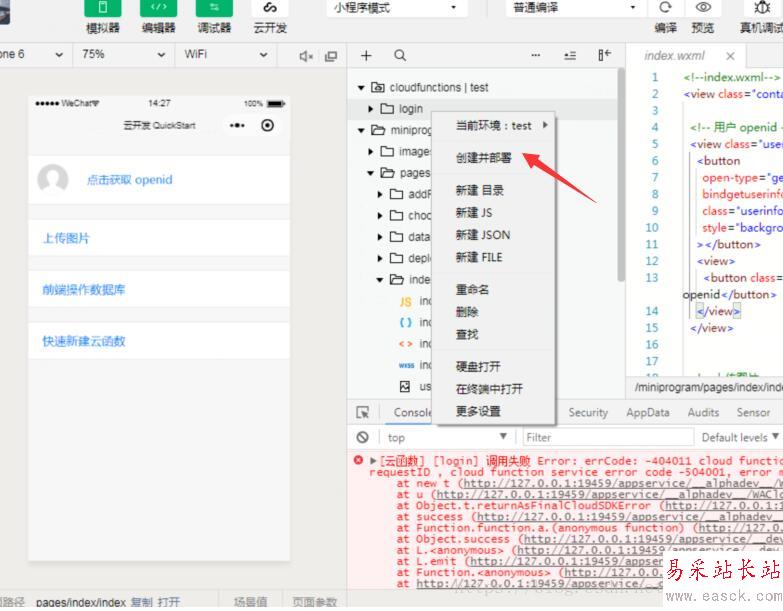783x611 pixels.
Task: Click the preview (预览) eye icon
Action: (703, 7)
